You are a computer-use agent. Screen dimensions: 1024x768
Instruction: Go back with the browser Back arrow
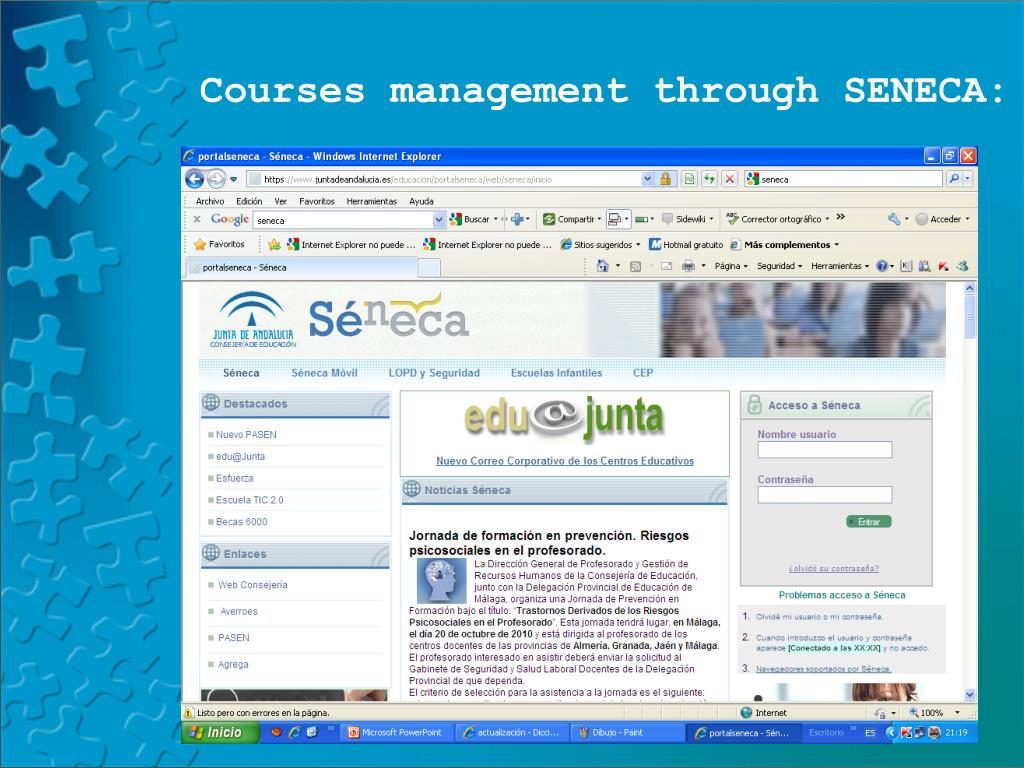(195, 178)
